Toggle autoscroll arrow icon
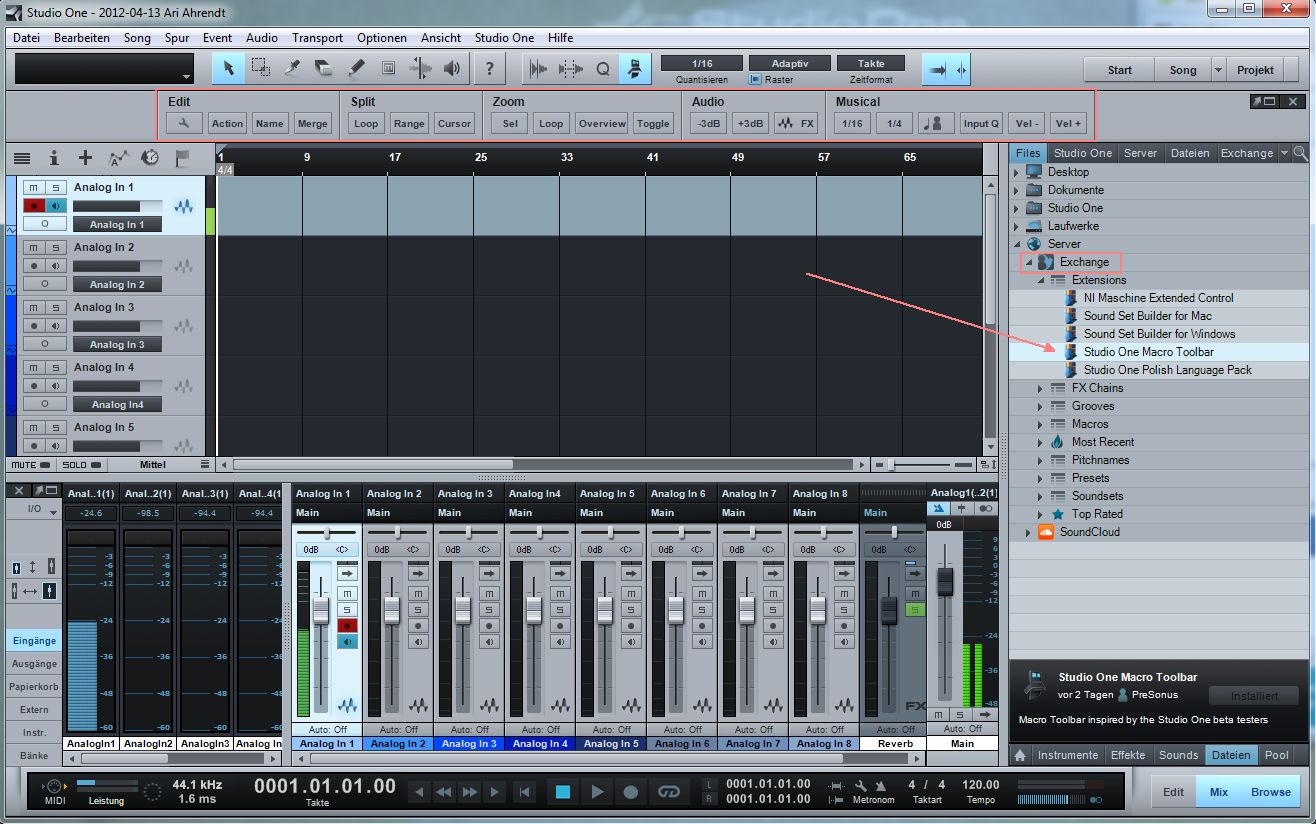Viewport: 1316px width, 824px height. 939,69
